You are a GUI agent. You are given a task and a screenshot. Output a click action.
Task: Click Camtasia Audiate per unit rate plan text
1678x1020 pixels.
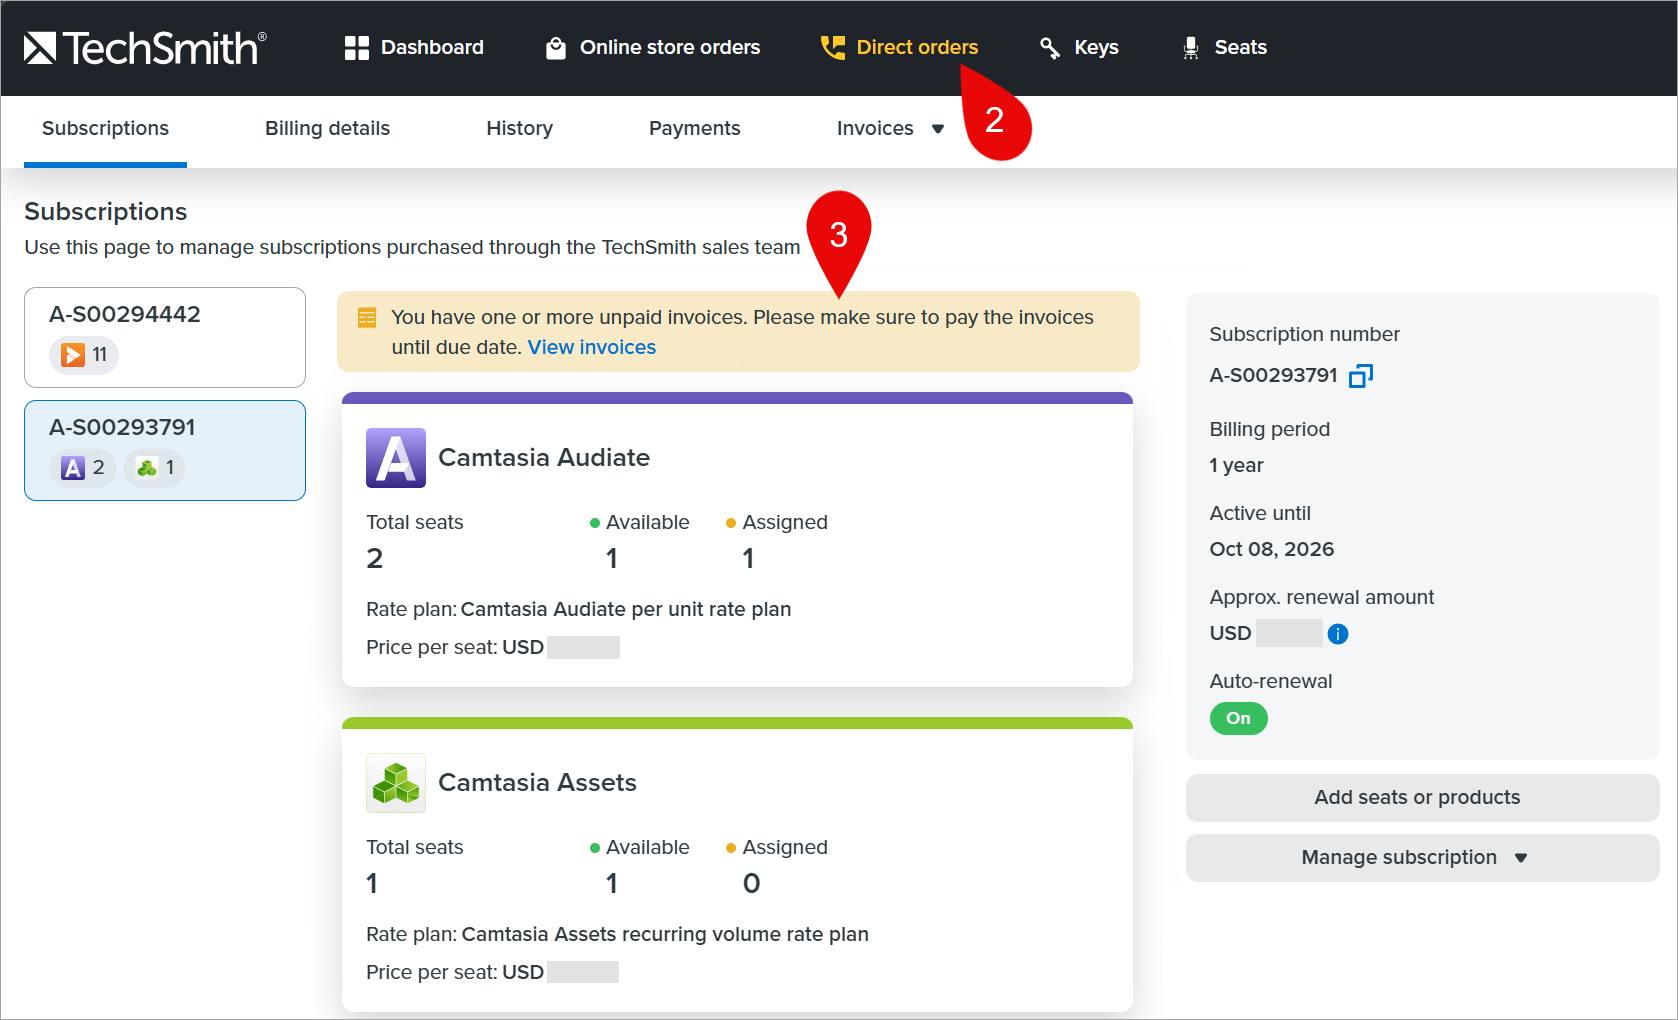point(626,610)
